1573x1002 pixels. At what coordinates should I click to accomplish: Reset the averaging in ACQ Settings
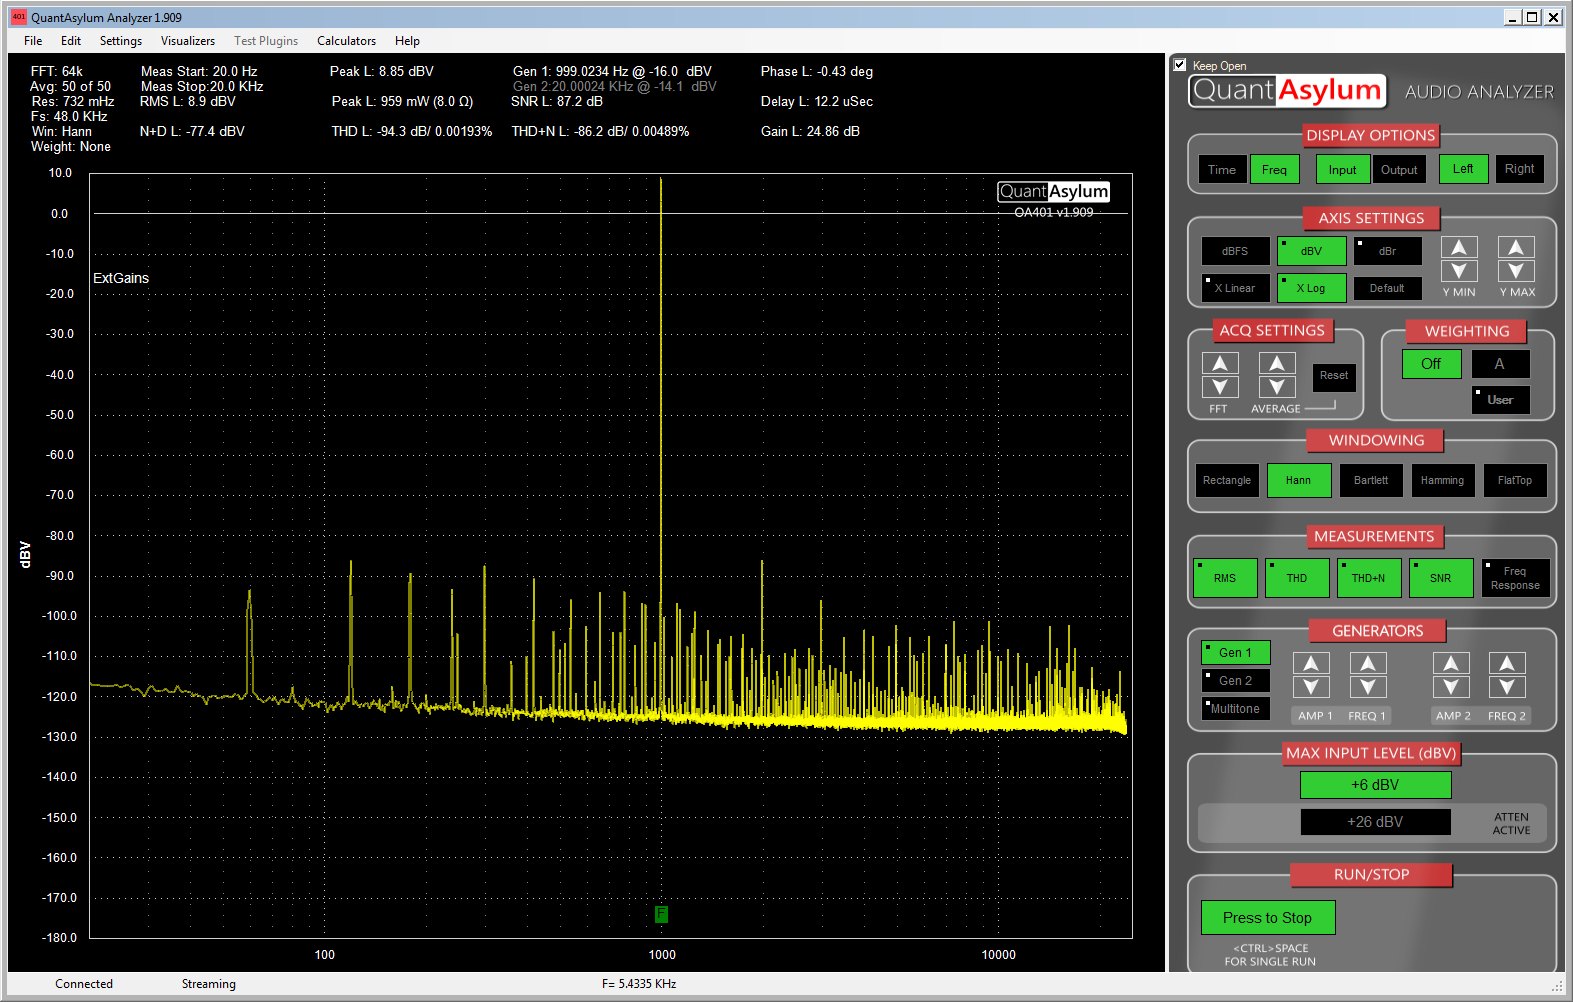1334,376
